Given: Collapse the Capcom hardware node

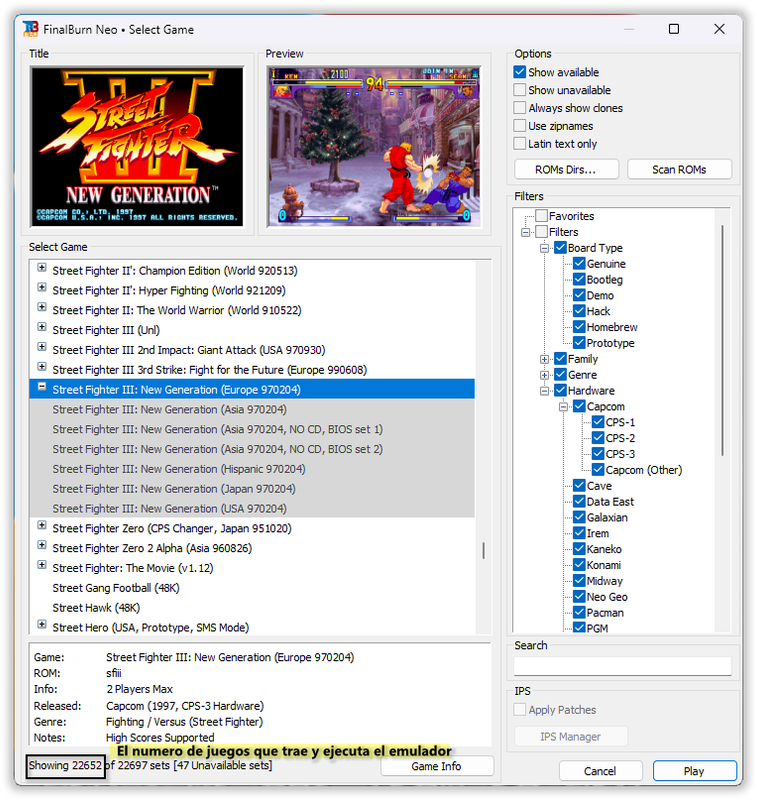Looking at the screenshot, I should 563,407.
